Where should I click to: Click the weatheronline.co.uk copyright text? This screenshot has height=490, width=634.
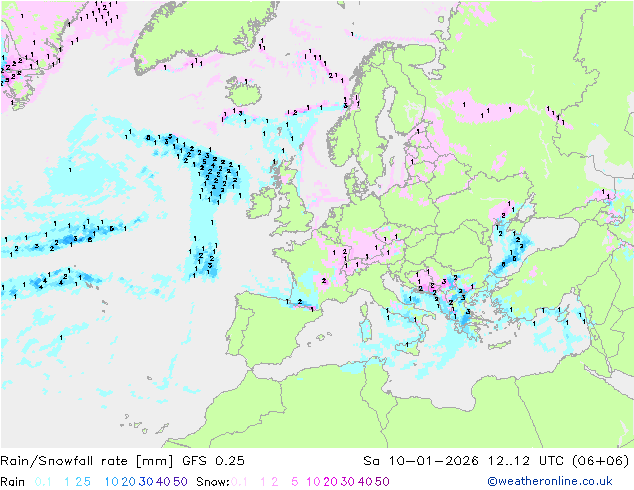(550, 481)
